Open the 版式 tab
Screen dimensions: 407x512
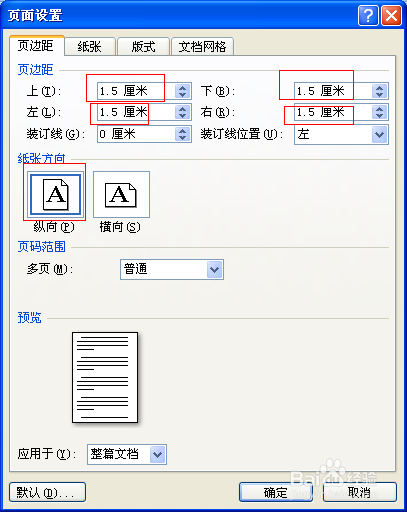(x=143, y=47)
